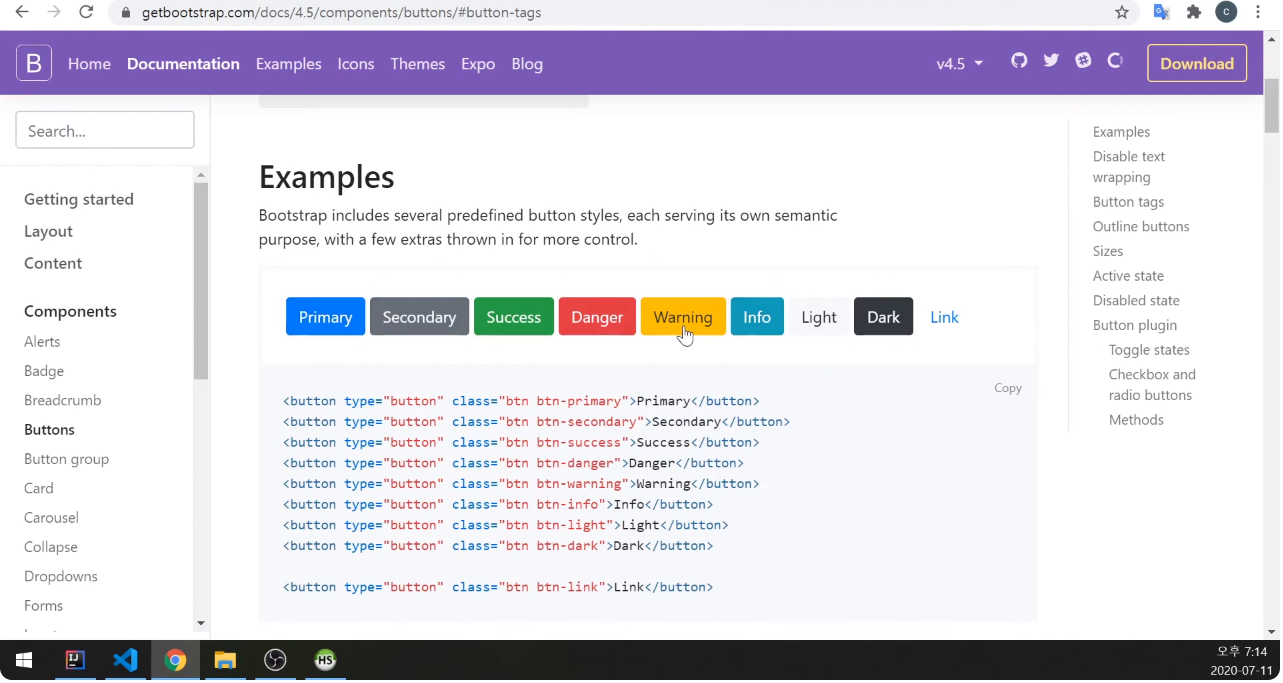
Task: Expand the Layout sidebar section
Action: [x=48, y=231]
